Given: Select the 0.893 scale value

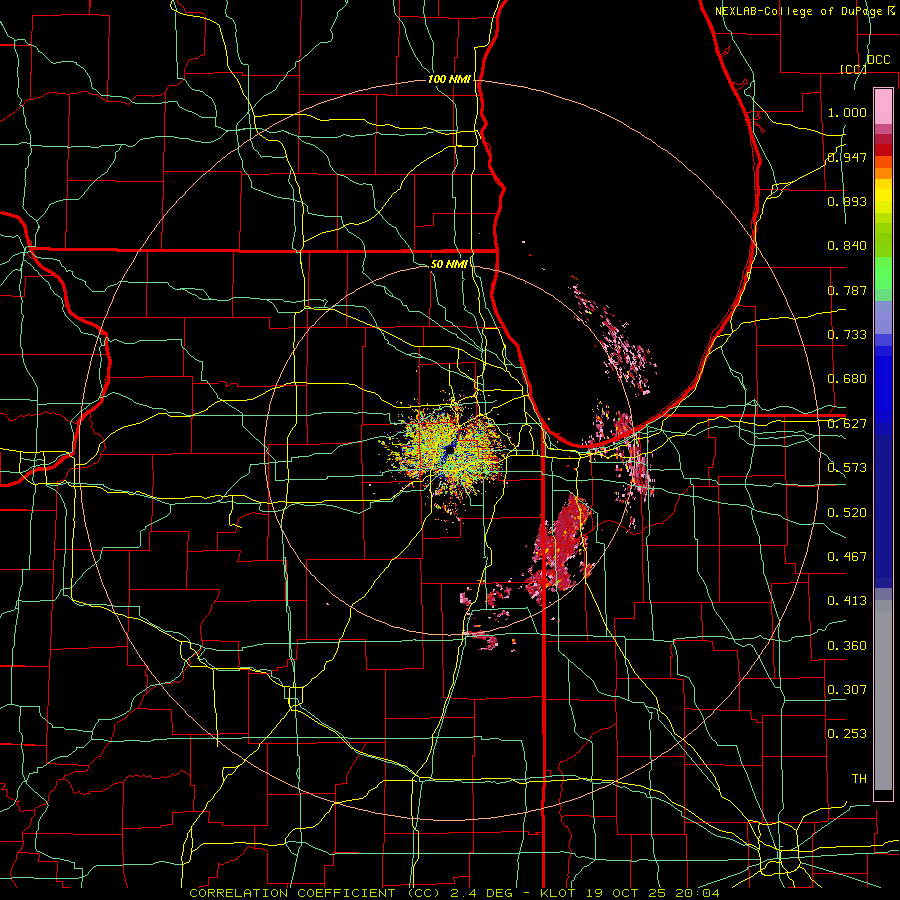Looking at the screenshot, I should [847, 201].
